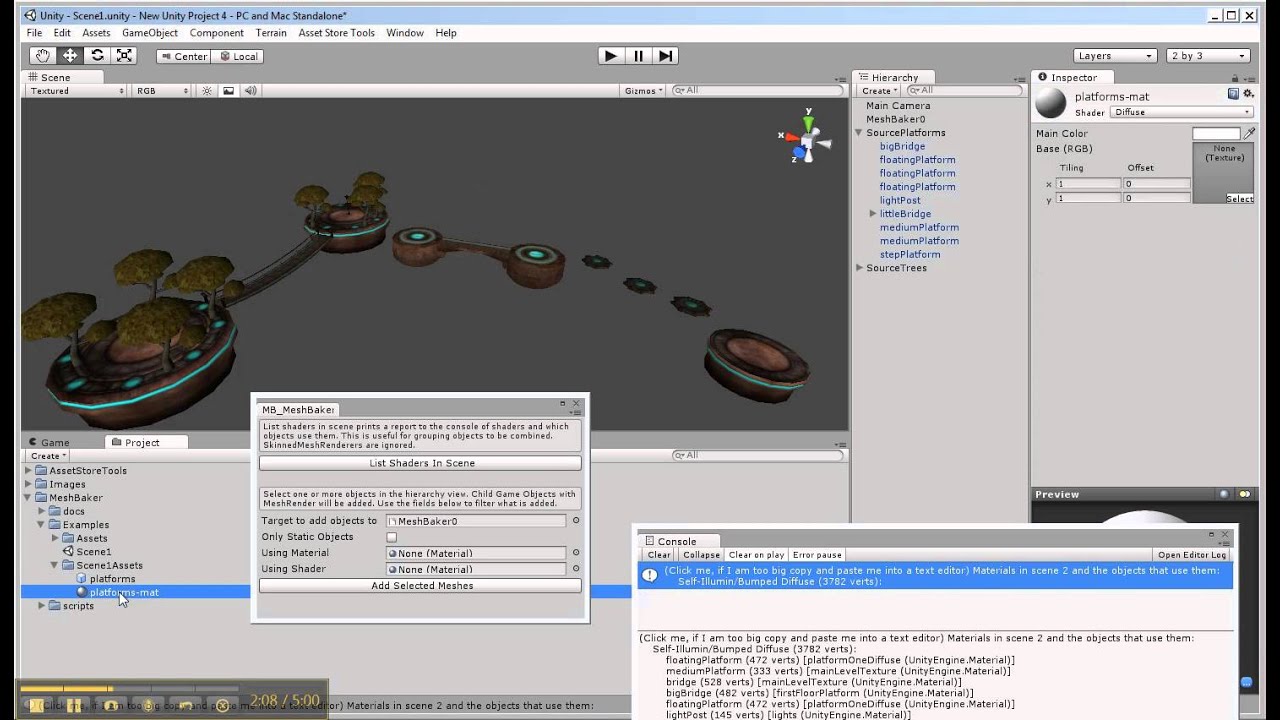
Task: Toggle Error pause in Console
Action: (817, 555)
